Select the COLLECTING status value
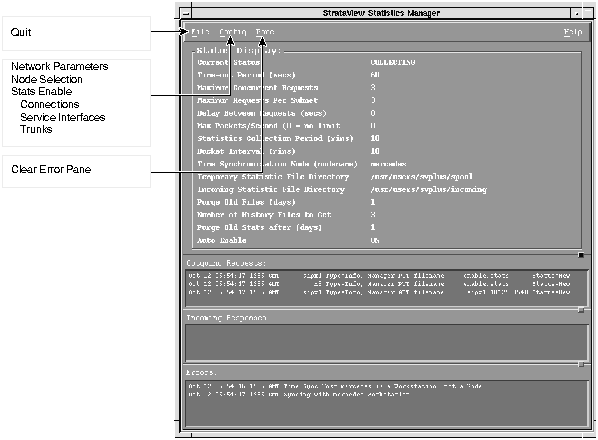The width and height of the screenshot is (598, 440). pos(393,62)
